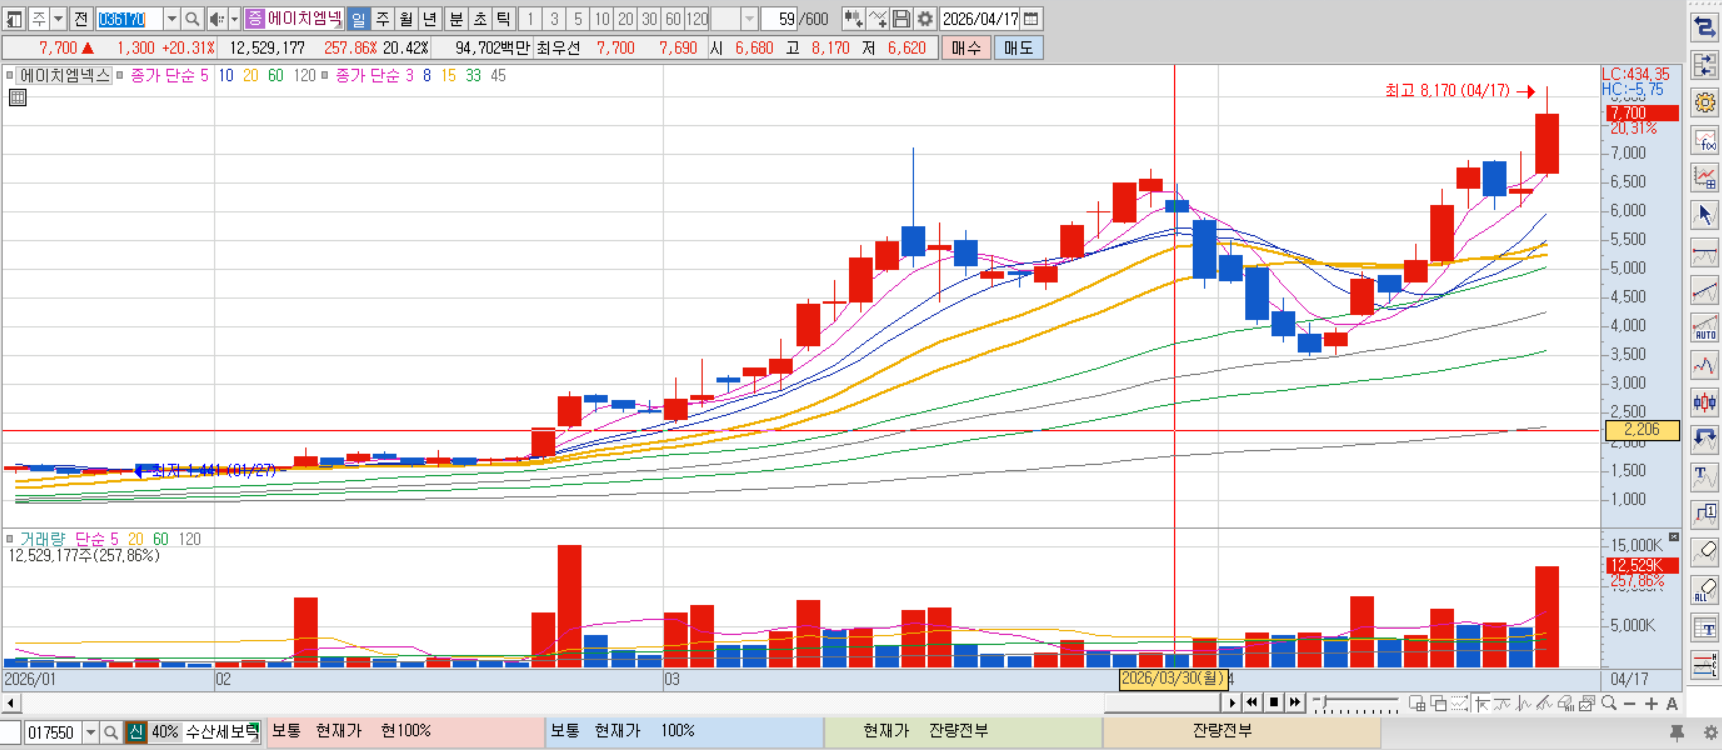Screen dimensions: 1722x750
Task: Click the 59 candle count field
Action: pos(780,19)
